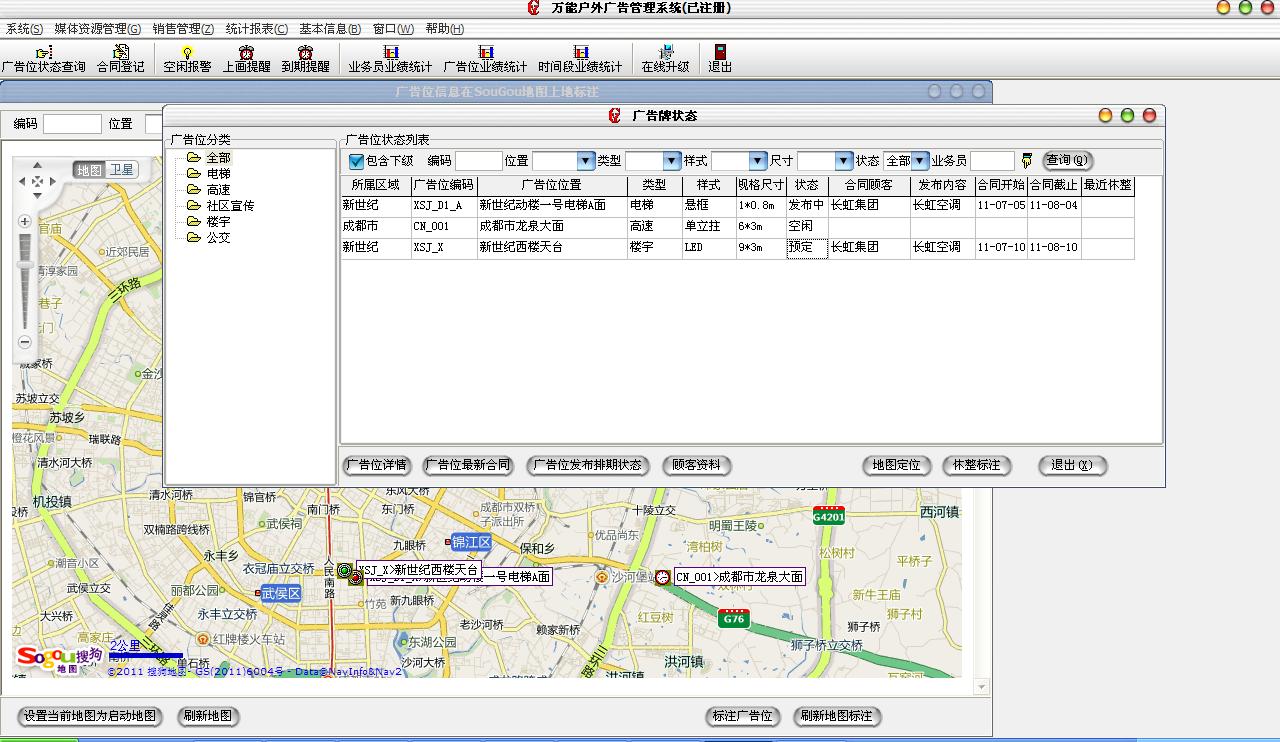Click 刷新地图标注 button

pyautogui.click(x=838, y=716)
